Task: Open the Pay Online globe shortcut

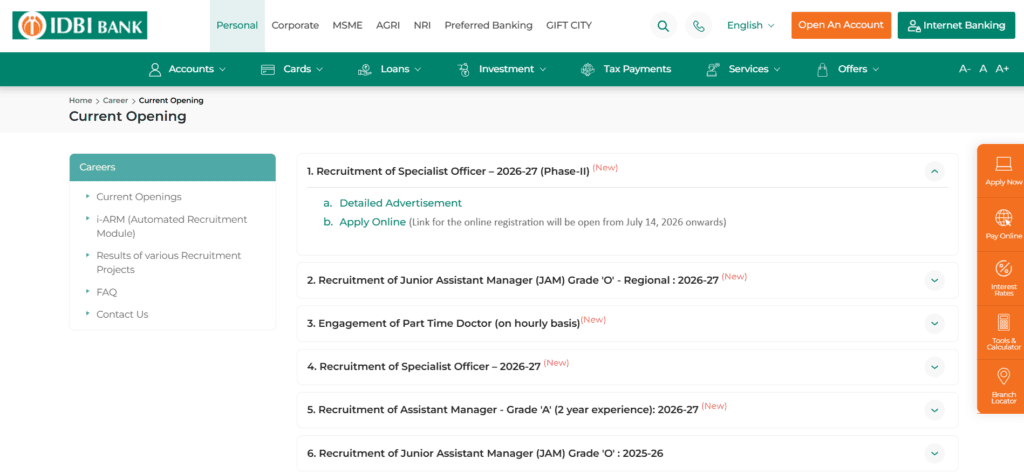Action: (x=1003, y=225)
